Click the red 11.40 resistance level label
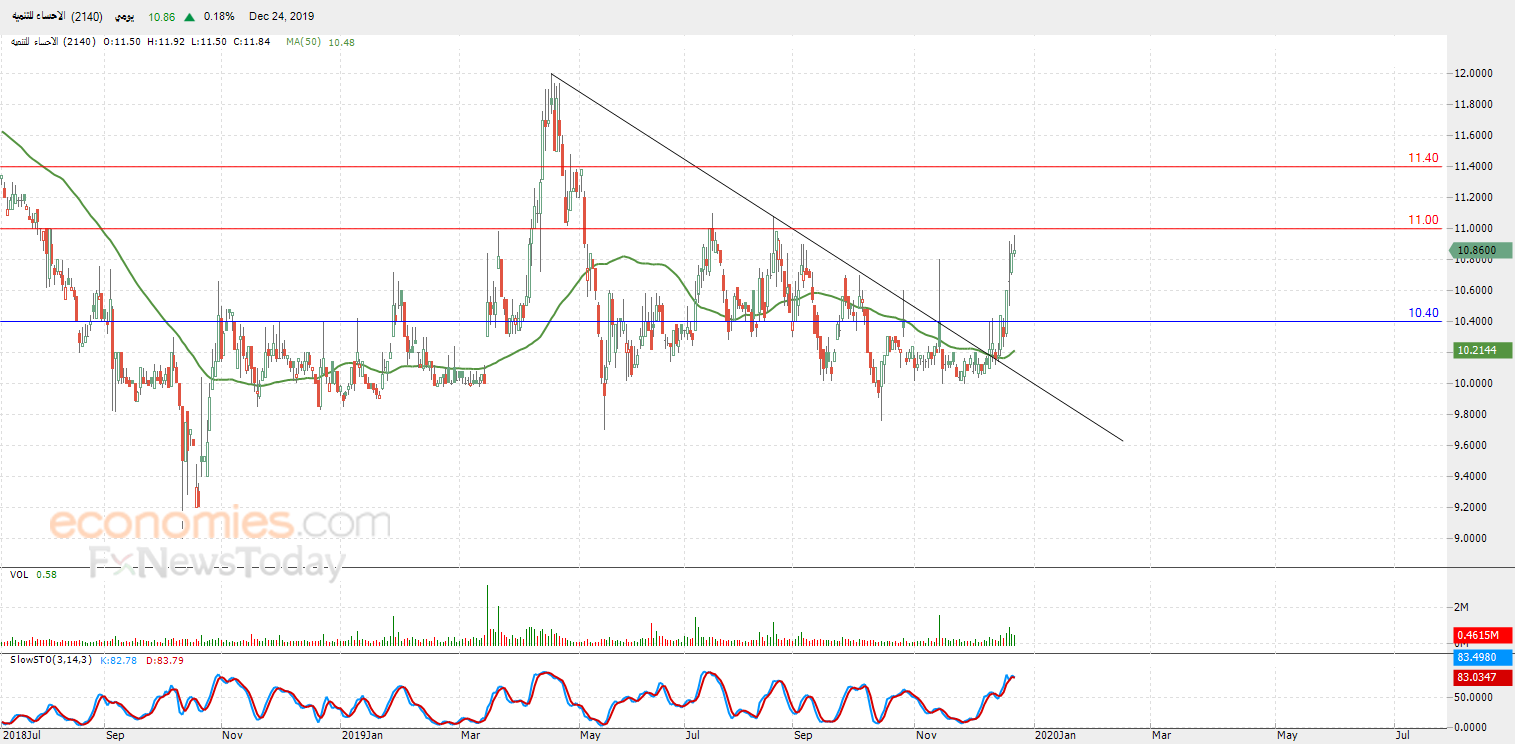The image size is (1515, 744). click(x=1423, y=158)
